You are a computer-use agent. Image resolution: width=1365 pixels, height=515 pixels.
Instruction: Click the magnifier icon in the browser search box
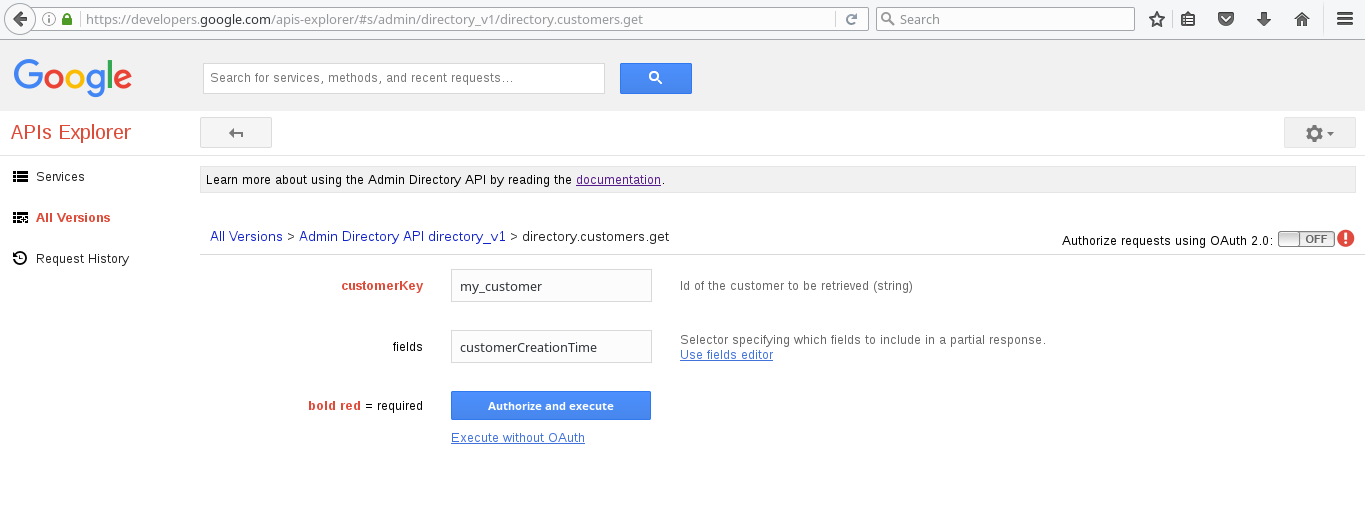click(x=887, y=19)
